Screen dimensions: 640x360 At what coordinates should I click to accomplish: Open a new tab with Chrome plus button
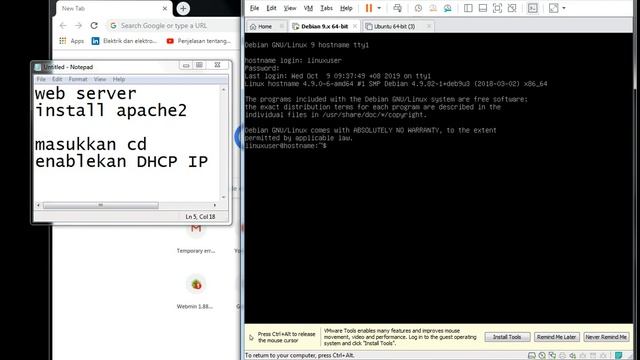click(183, 9)
